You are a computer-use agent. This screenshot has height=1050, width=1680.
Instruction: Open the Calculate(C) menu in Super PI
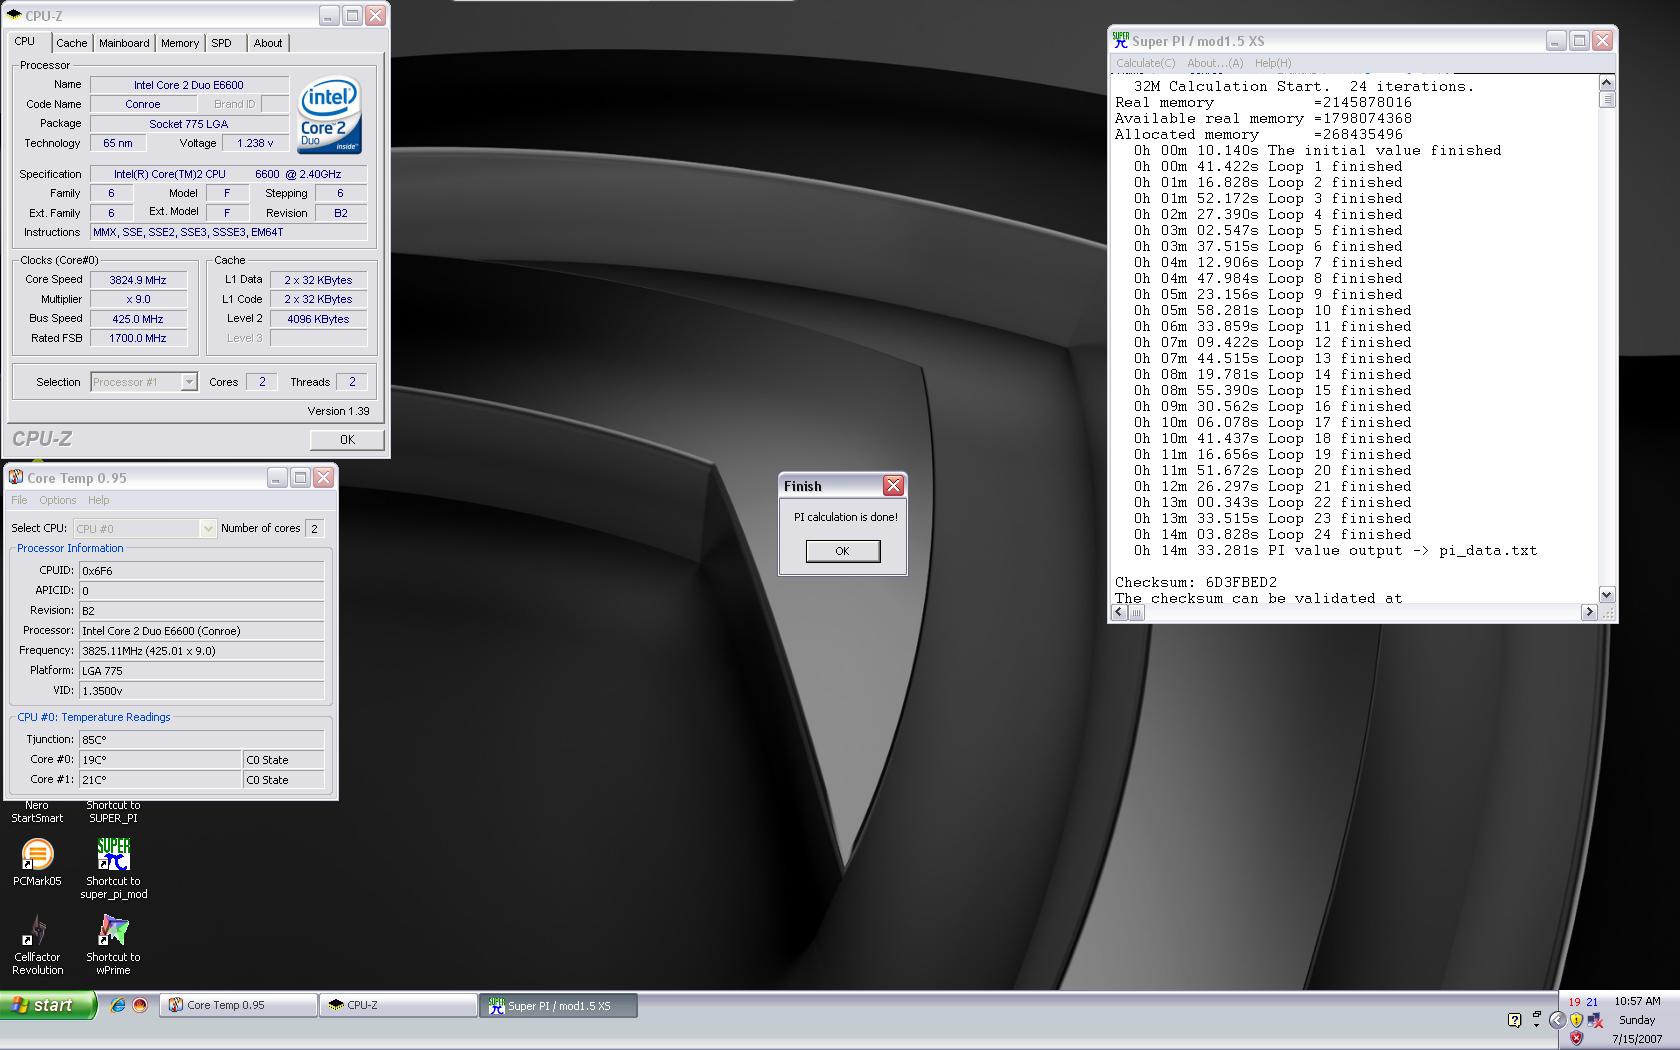click(x=1146, y=63)
